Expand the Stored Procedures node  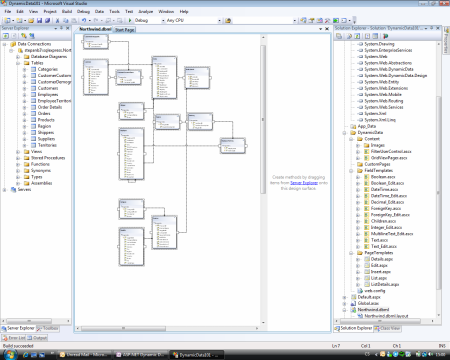click(18, 158)
